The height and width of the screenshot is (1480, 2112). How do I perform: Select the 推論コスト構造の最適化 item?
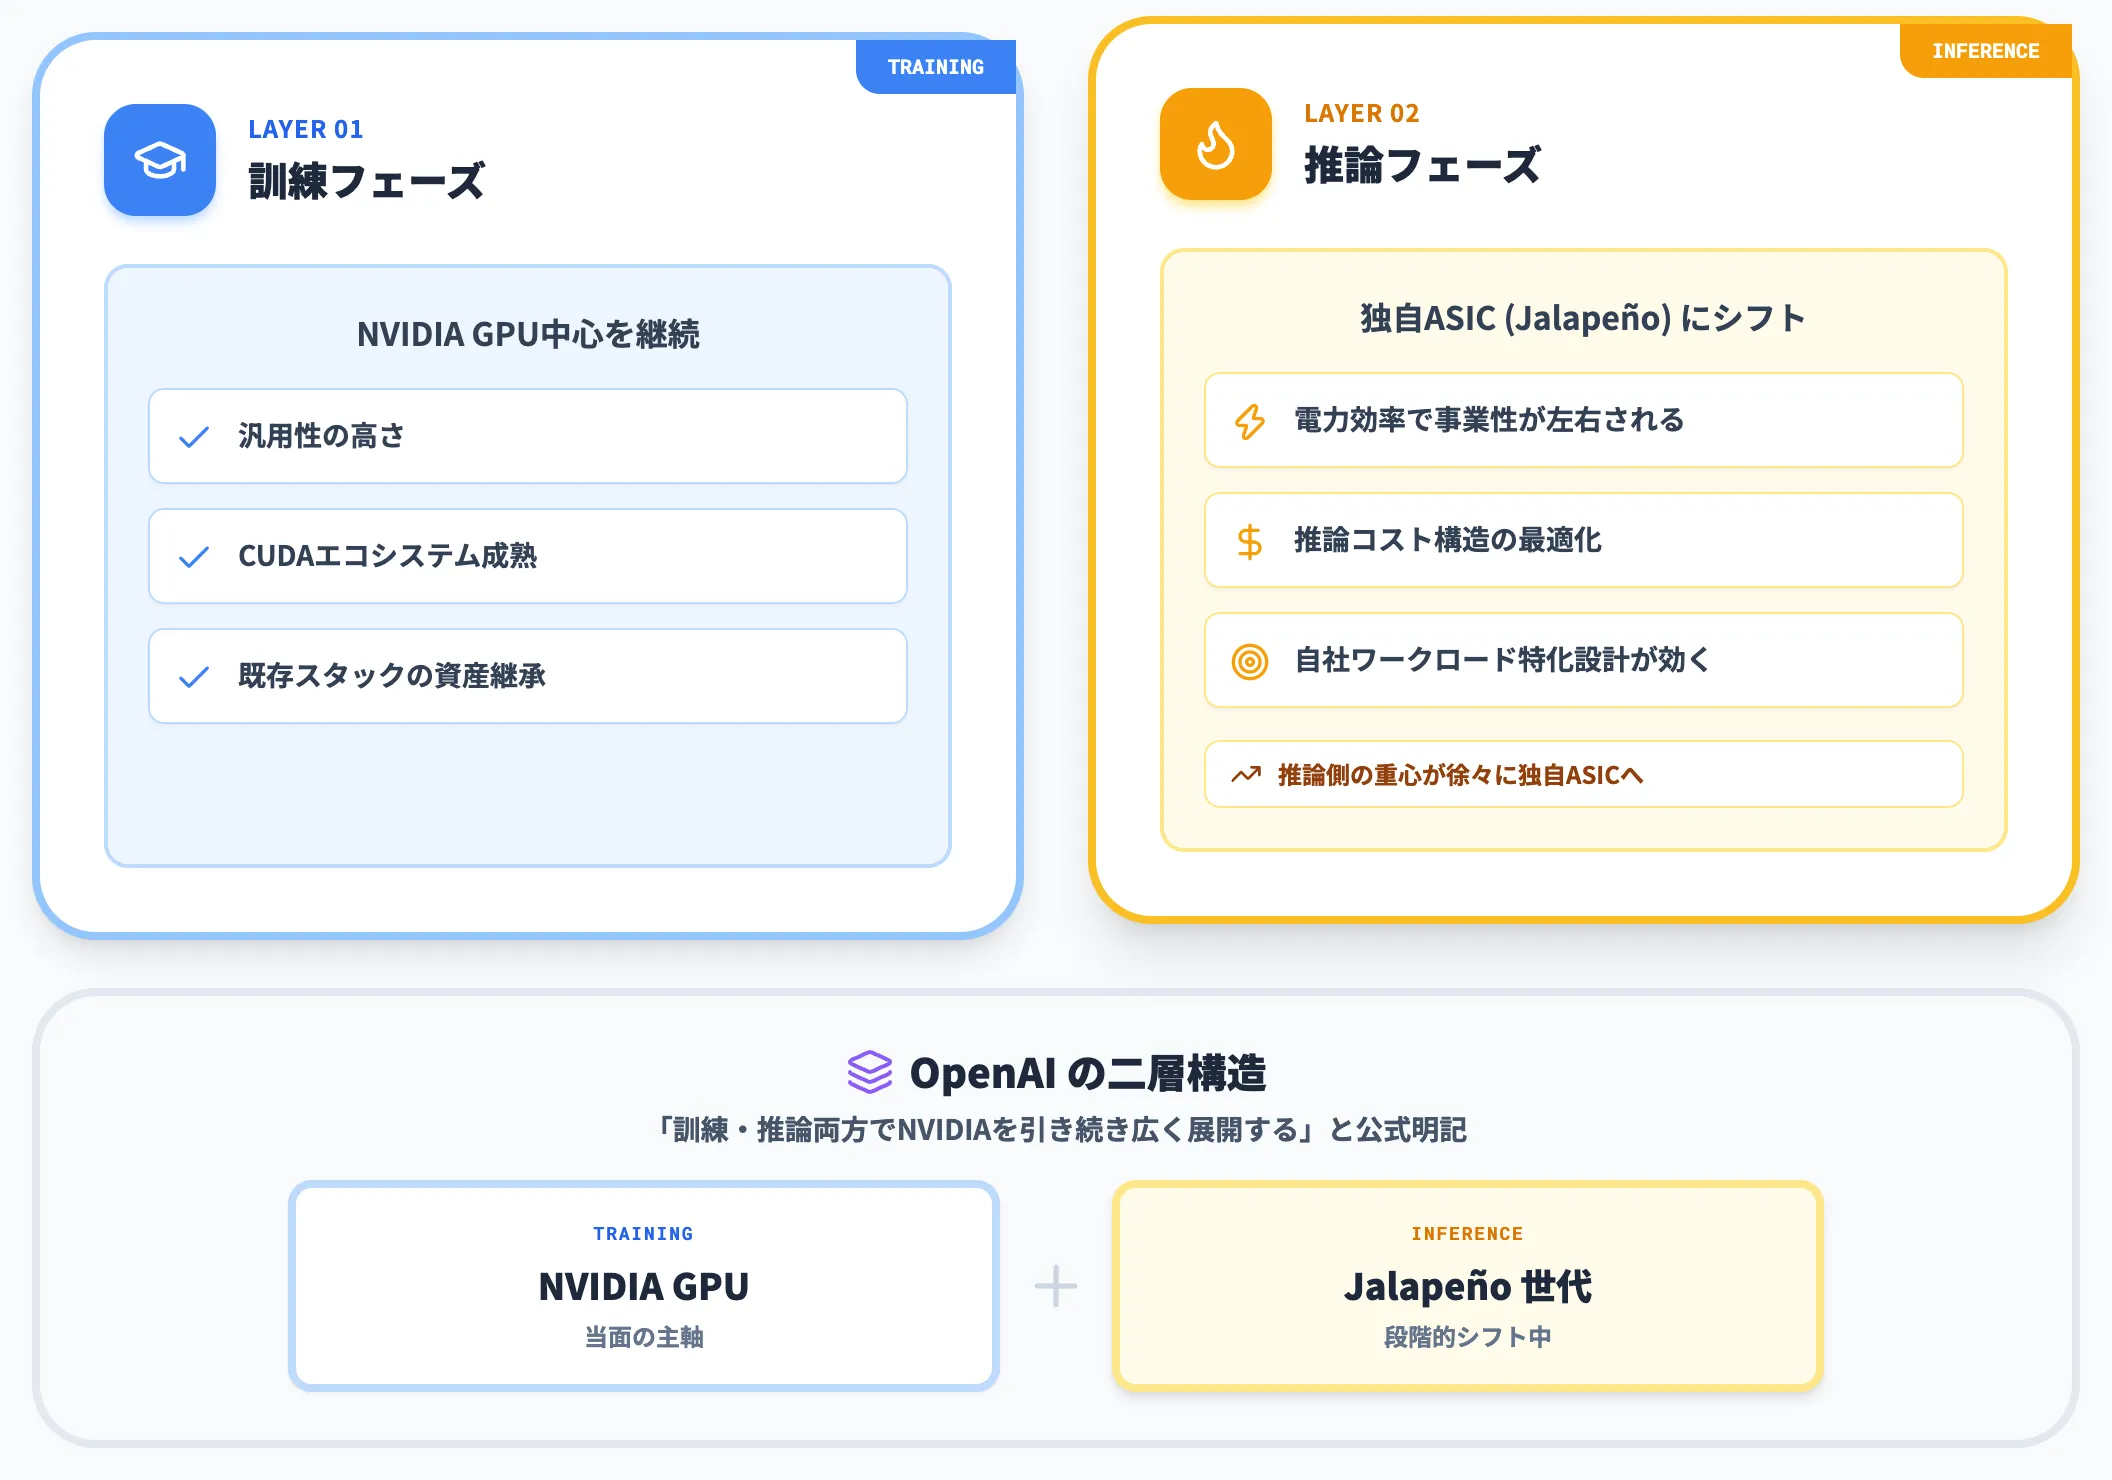click(x=1584, y=540)
